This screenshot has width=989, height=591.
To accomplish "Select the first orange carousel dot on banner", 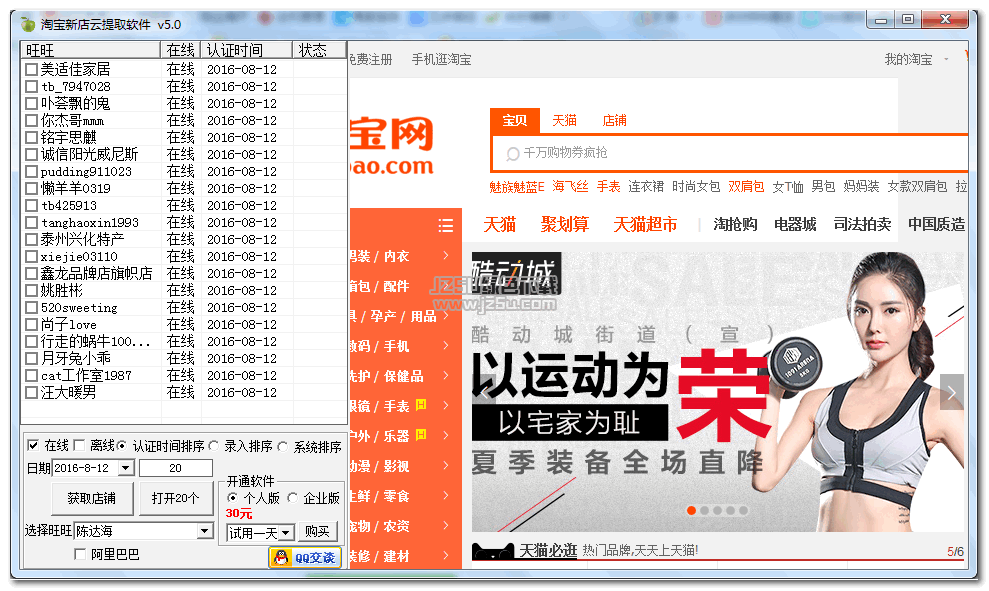I will coord(691,510).
